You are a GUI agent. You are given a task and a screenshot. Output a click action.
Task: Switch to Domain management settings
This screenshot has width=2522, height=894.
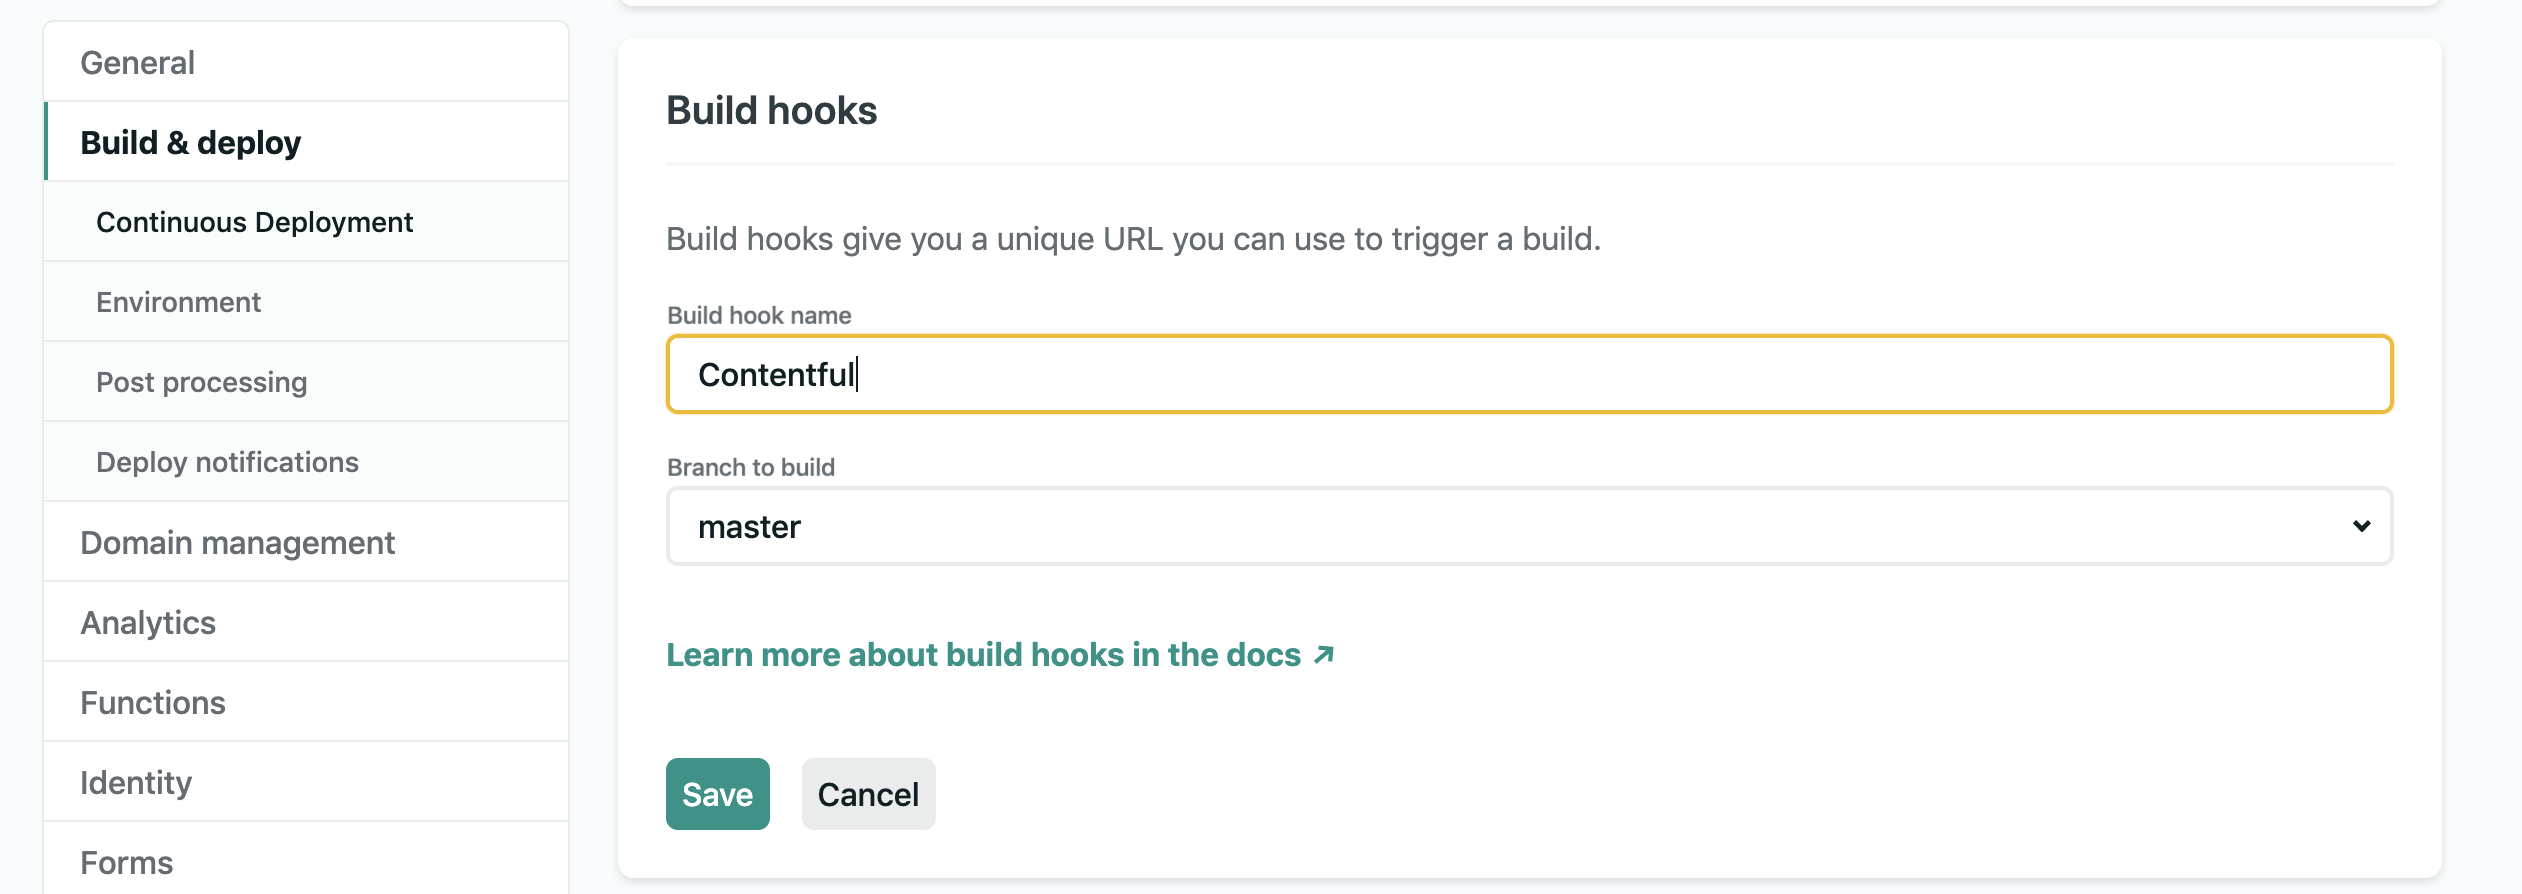[x=237, y=542]
